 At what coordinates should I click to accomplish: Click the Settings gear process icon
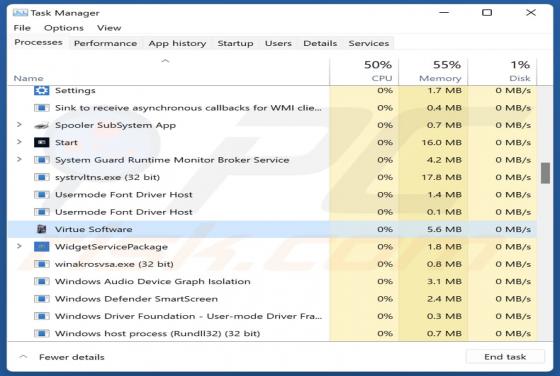[x=41, y=90]
